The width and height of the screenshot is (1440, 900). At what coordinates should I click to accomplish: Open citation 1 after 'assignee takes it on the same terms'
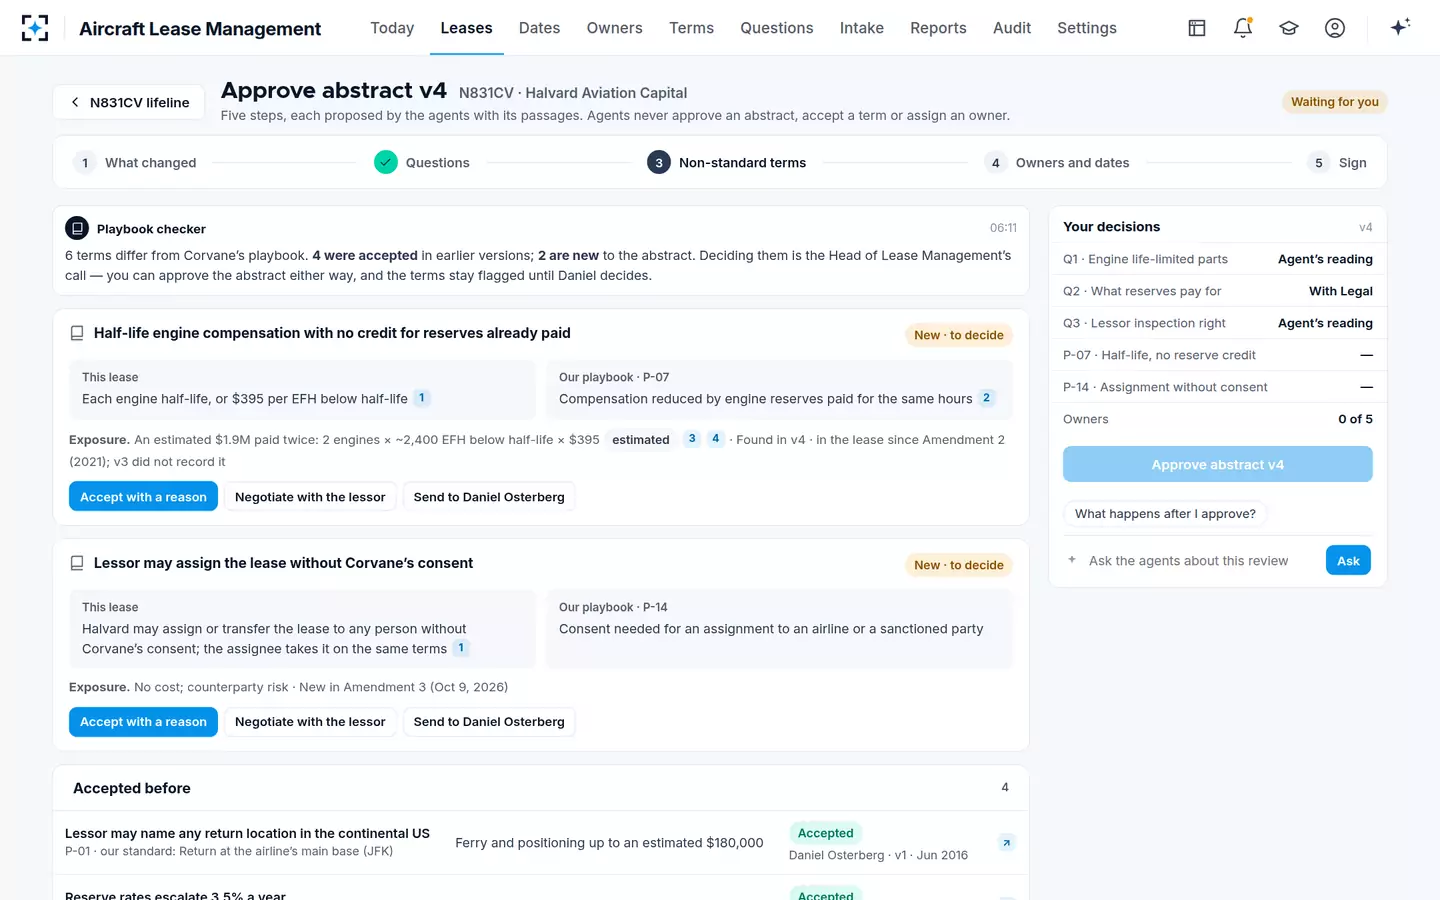coord(461,648)
